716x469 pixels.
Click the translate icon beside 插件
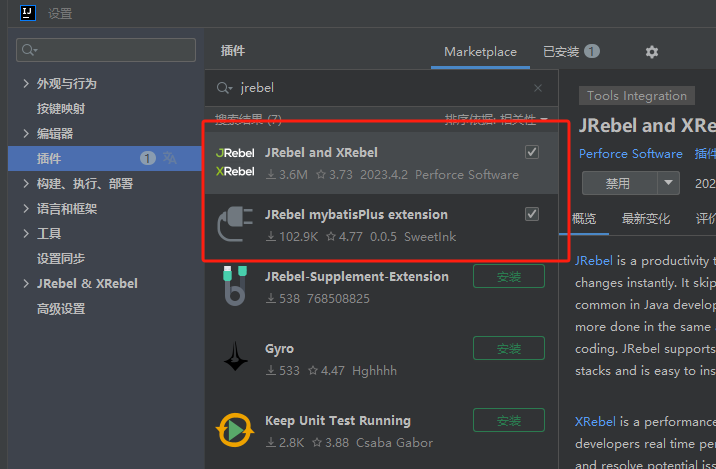tap(170, 158)
